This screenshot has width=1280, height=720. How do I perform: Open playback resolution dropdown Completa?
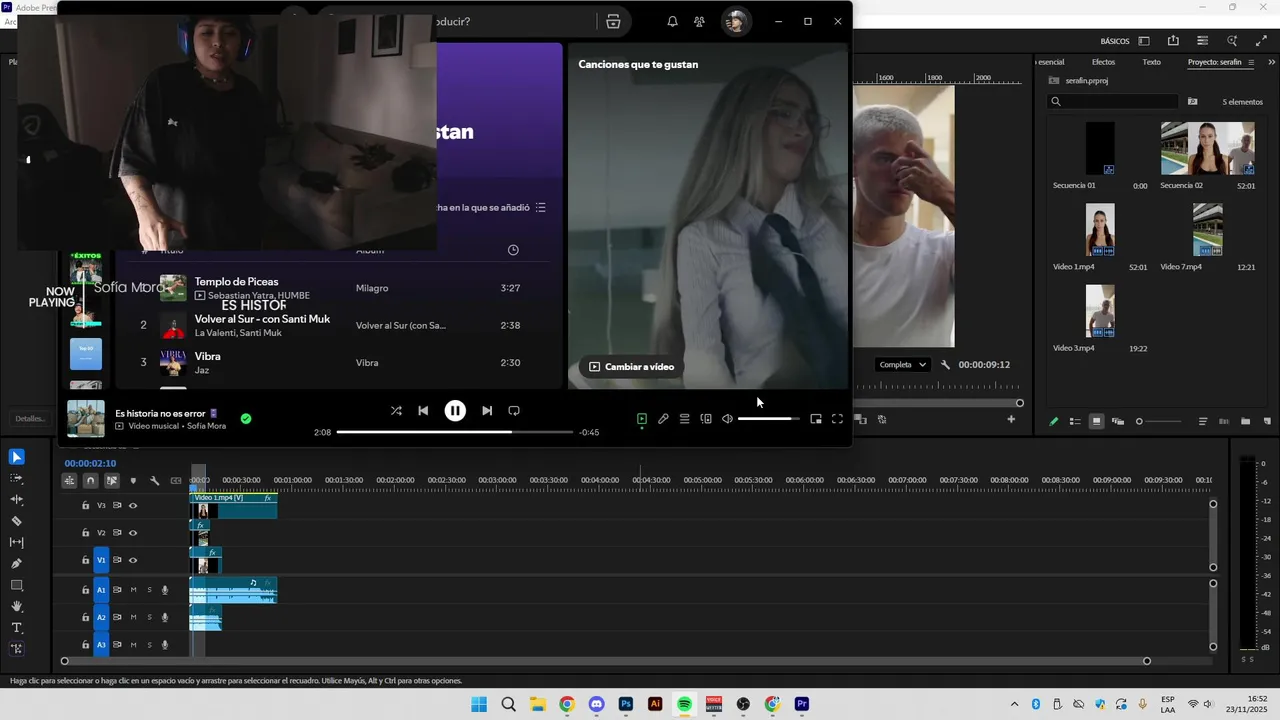coord(903,365)
